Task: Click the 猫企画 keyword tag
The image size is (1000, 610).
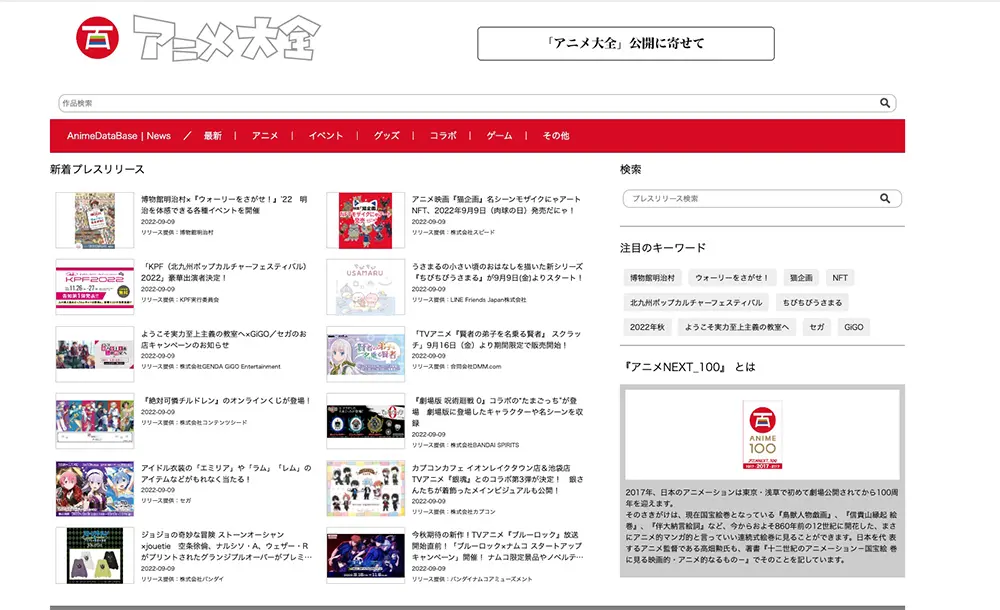Action: [801, 278]
